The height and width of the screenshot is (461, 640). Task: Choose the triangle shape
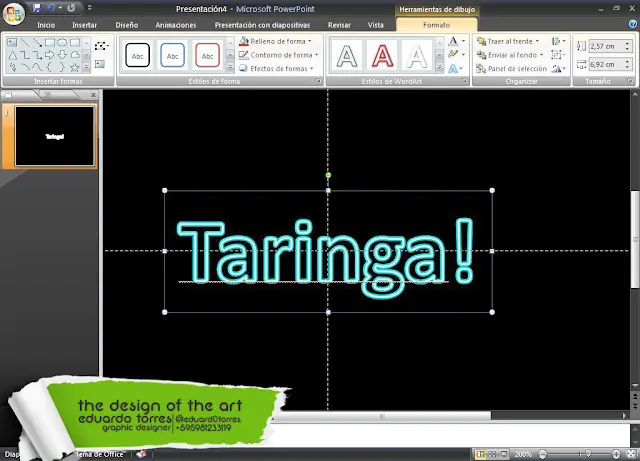(x=13, y=55)
